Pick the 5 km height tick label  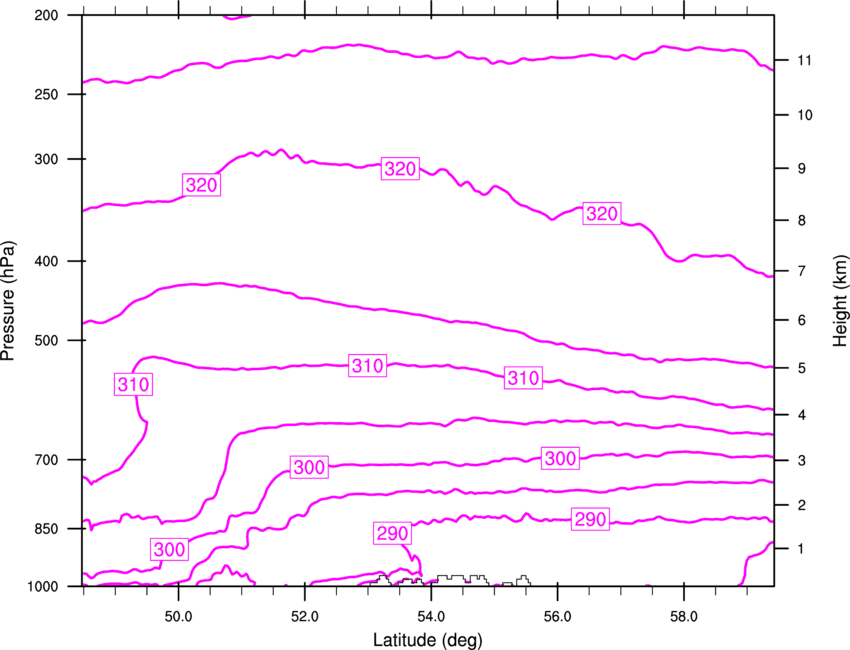coord(802,368)
